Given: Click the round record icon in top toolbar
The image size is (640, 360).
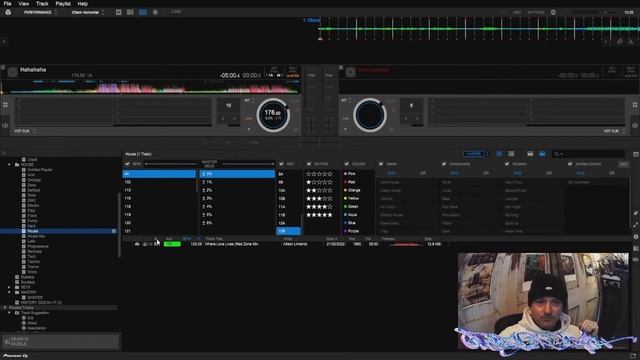Looking at the screenshot, I should pos(155,12).
